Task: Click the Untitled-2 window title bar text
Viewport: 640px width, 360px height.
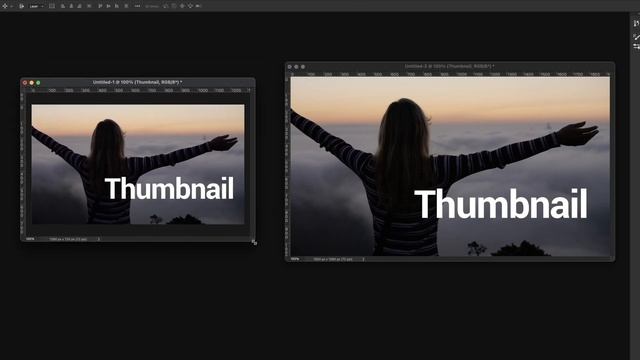Action: [x=449, y=66]
